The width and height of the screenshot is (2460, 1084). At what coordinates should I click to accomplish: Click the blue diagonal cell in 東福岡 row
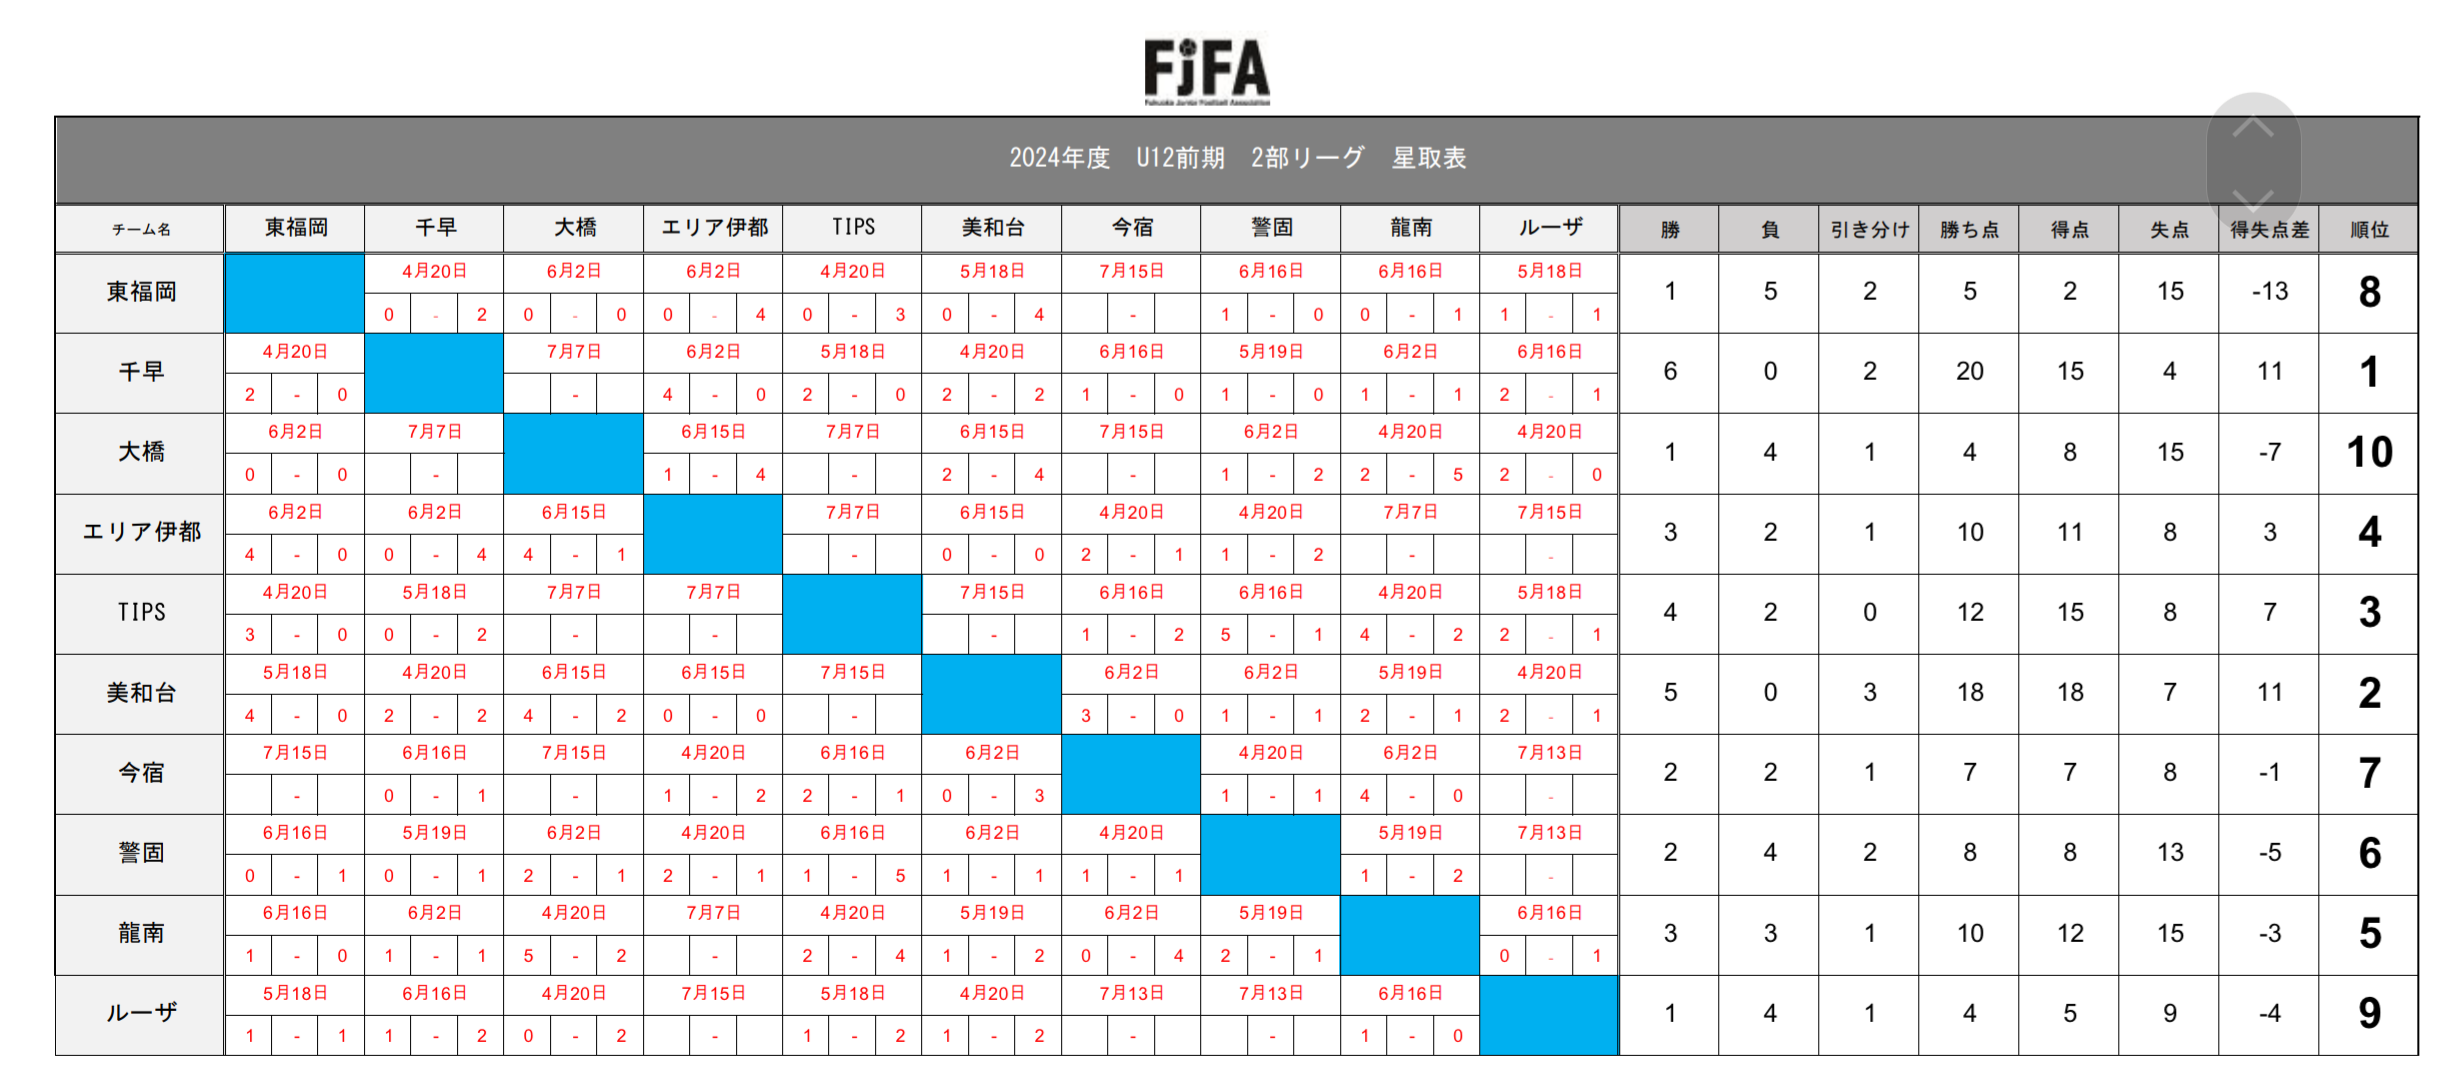tap(295, 292)
